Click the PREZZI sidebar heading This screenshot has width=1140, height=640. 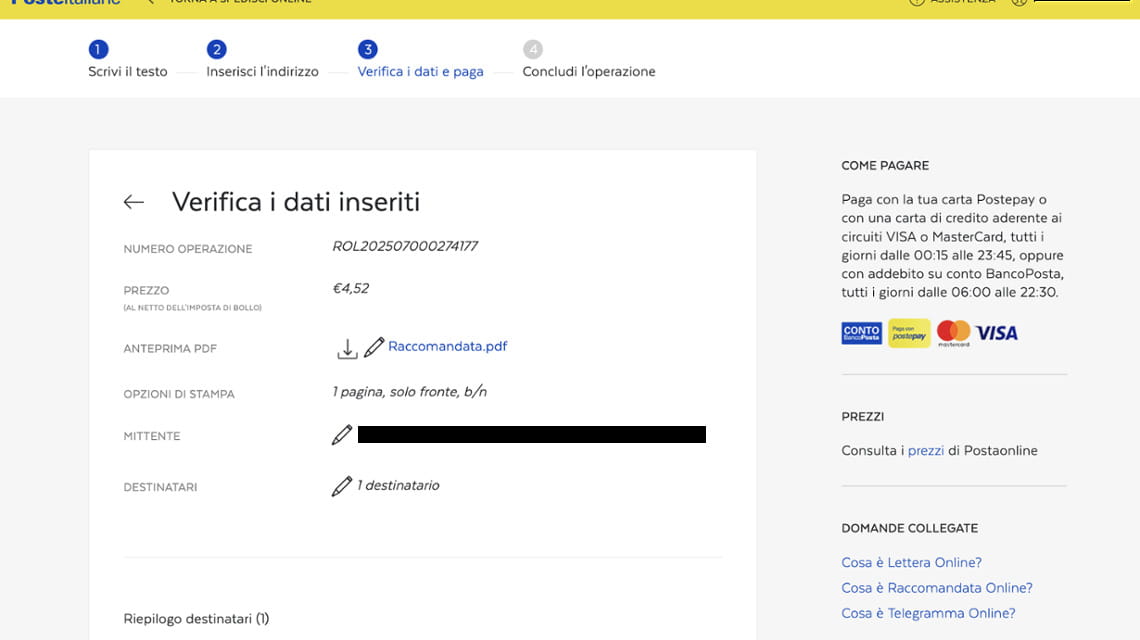863,417
